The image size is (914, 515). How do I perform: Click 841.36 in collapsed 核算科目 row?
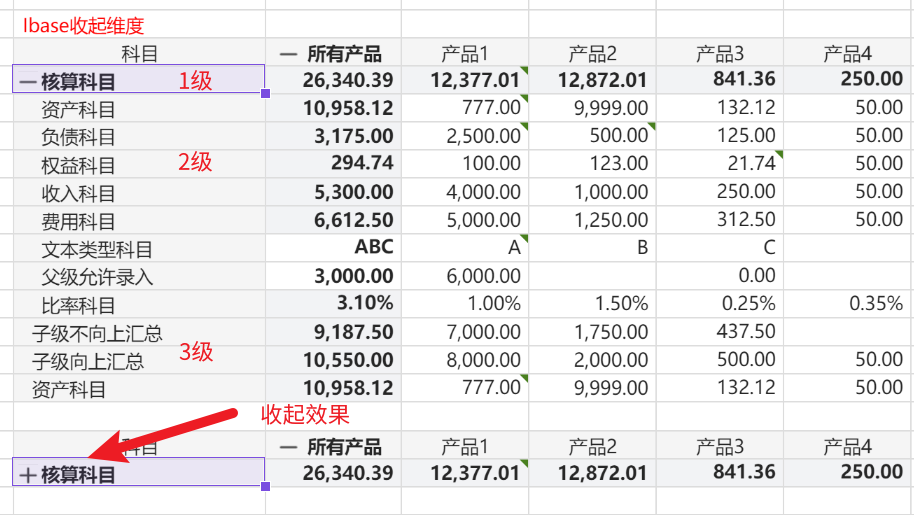point(744,472)
